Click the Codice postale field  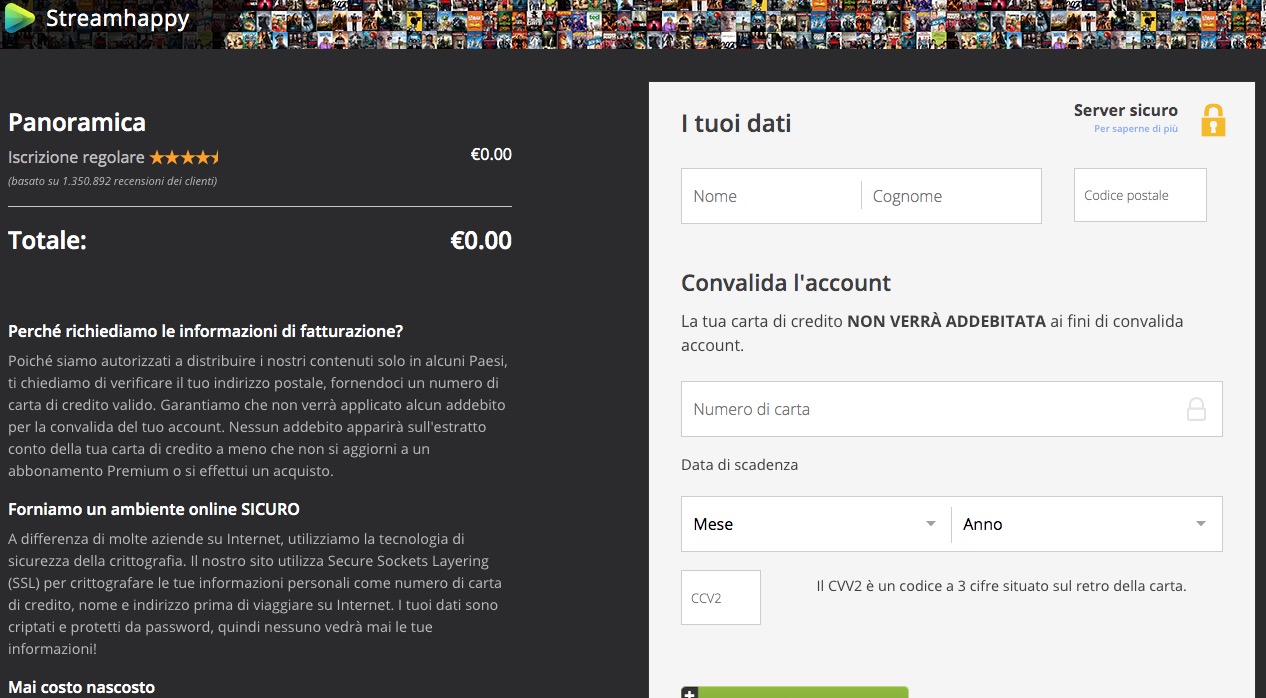1140,195
